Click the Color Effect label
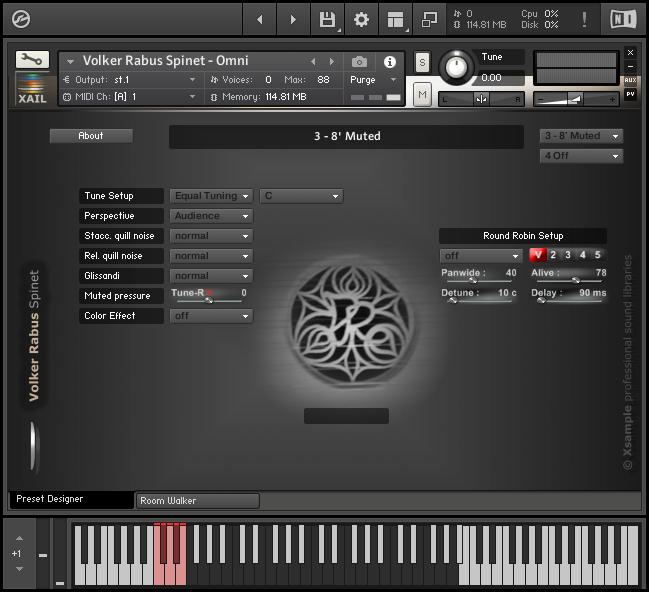The image size is (649, 592). pyautogui.click(x=121, y=316)
